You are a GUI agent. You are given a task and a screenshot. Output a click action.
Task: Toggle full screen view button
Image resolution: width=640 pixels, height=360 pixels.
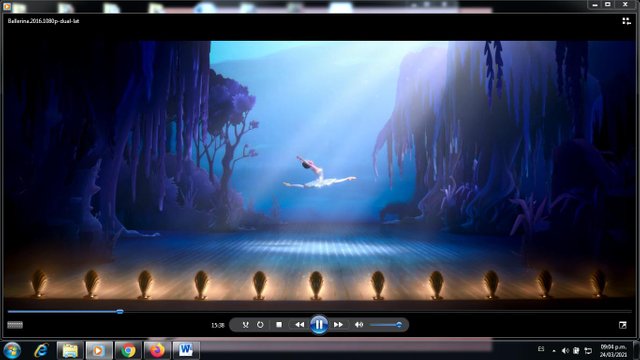coord(623,325)
